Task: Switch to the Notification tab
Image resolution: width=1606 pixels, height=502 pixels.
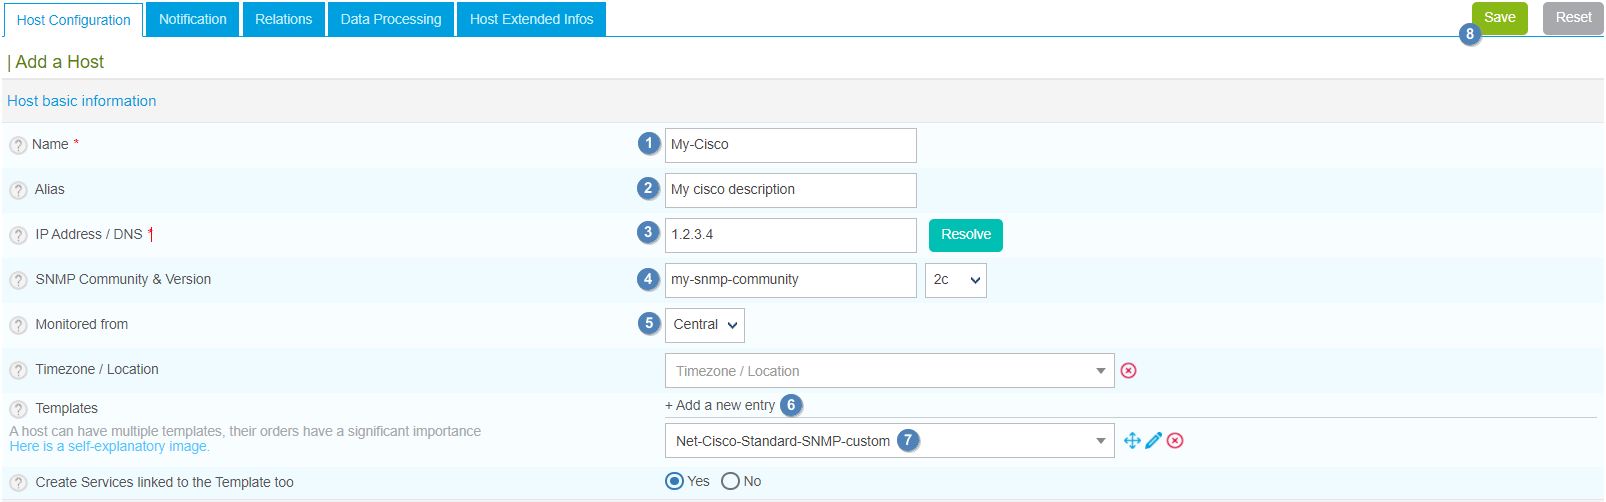Action: coord(192,19)
